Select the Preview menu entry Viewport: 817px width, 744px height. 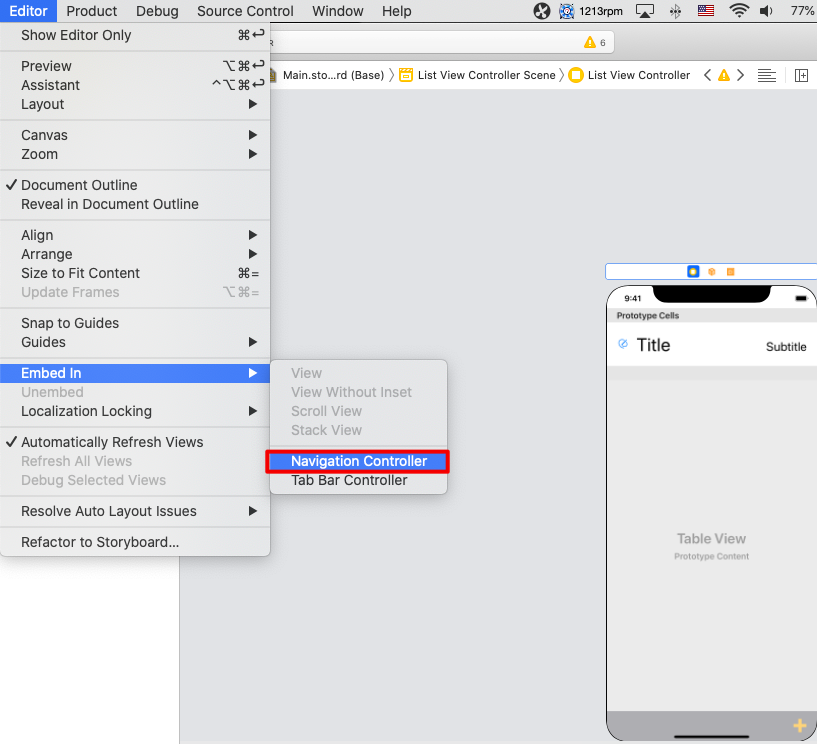pos(135,66)
